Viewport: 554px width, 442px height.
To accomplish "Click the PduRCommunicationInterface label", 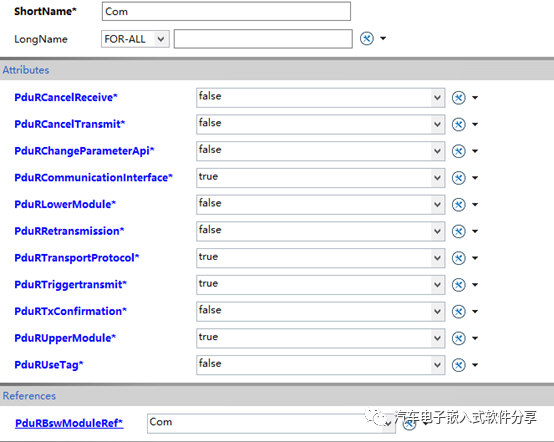I will pyautogui.click(x=93, y=177).
